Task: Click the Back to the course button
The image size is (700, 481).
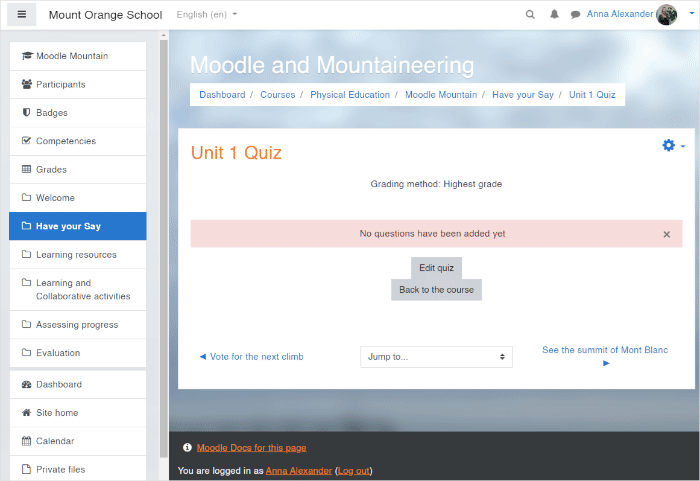Action: pos(436,290)
